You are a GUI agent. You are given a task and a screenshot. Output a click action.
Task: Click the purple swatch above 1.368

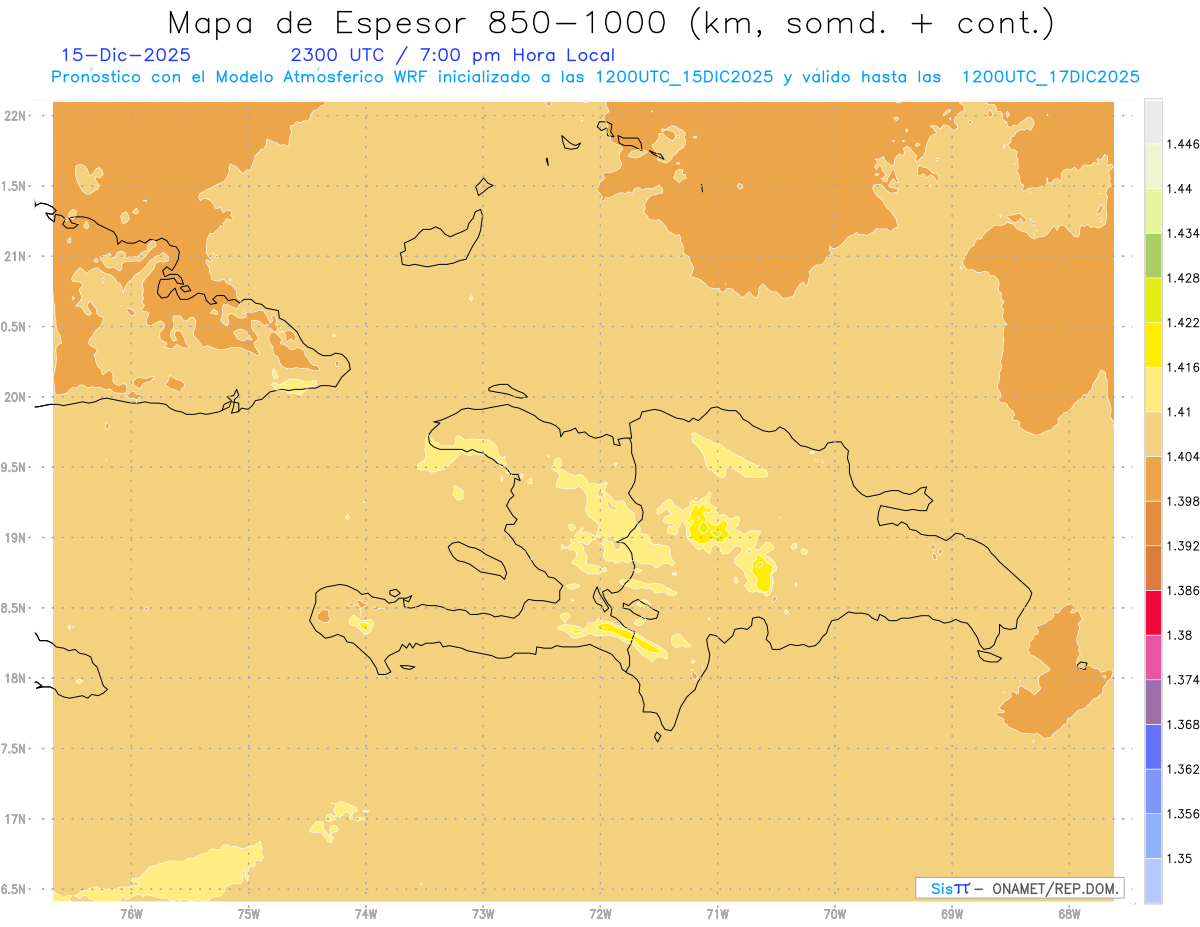point(1153,701)
